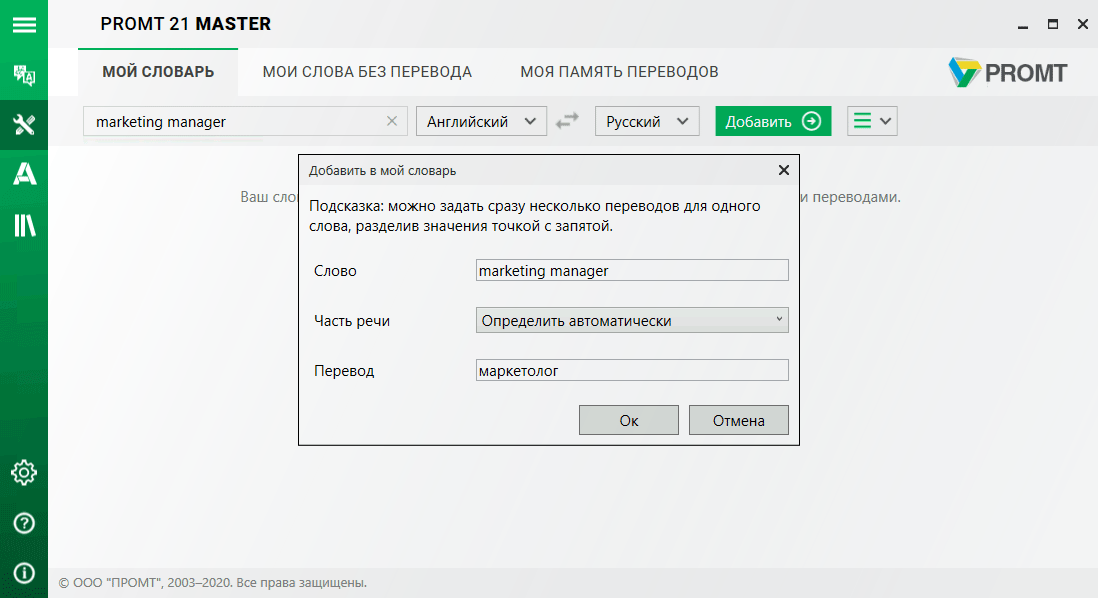Click the "PROMT 21 MASTER" title text
This screenshot has height=598, width=1098.
186,24
